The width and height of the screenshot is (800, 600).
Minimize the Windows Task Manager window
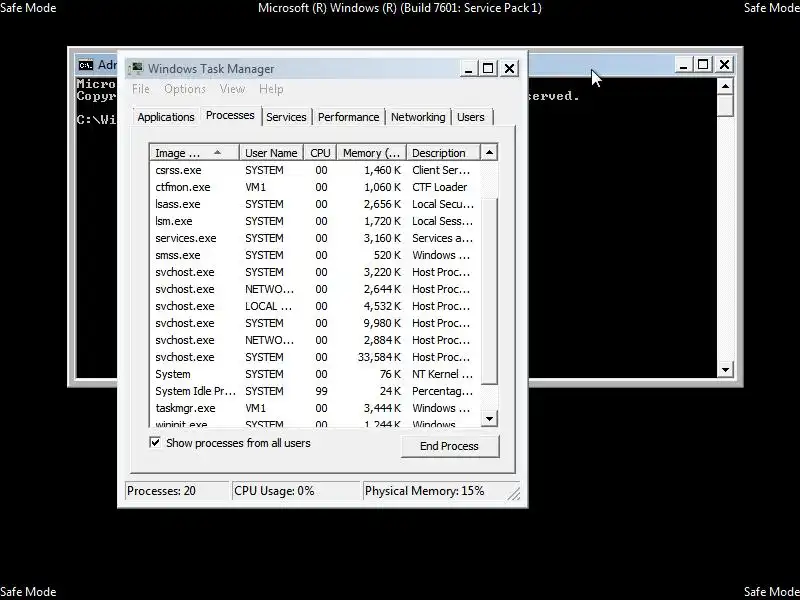pos(468,68)
